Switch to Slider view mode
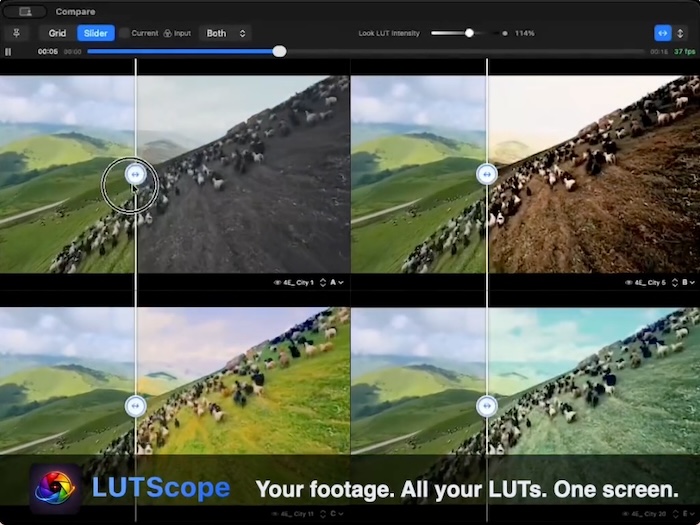 point(95,33)
